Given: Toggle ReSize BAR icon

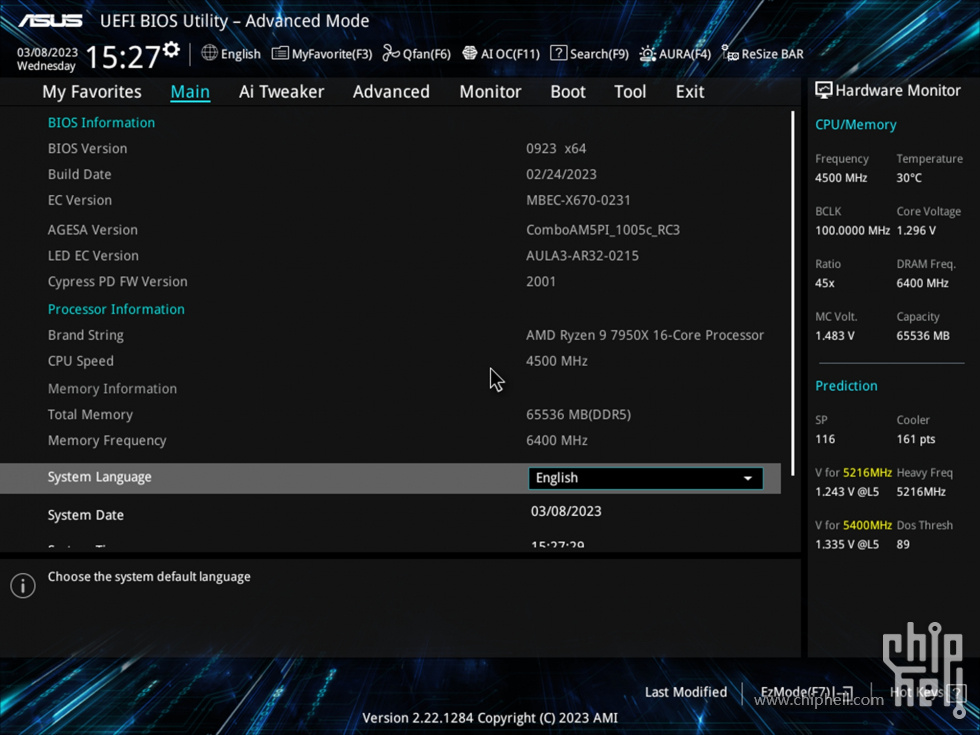Looking at the screenshot, I should (730, 53).
